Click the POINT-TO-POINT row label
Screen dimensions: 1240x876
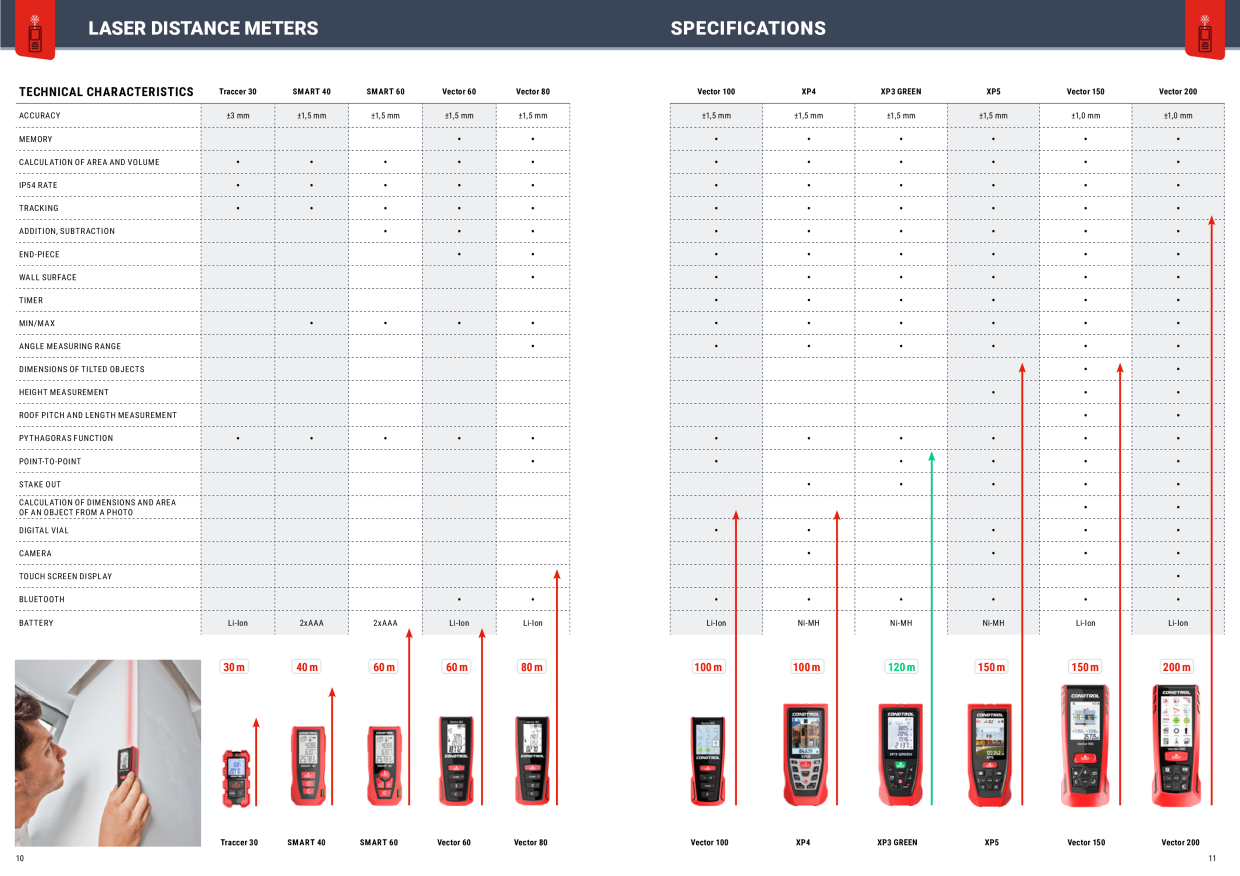click(50, 461)
